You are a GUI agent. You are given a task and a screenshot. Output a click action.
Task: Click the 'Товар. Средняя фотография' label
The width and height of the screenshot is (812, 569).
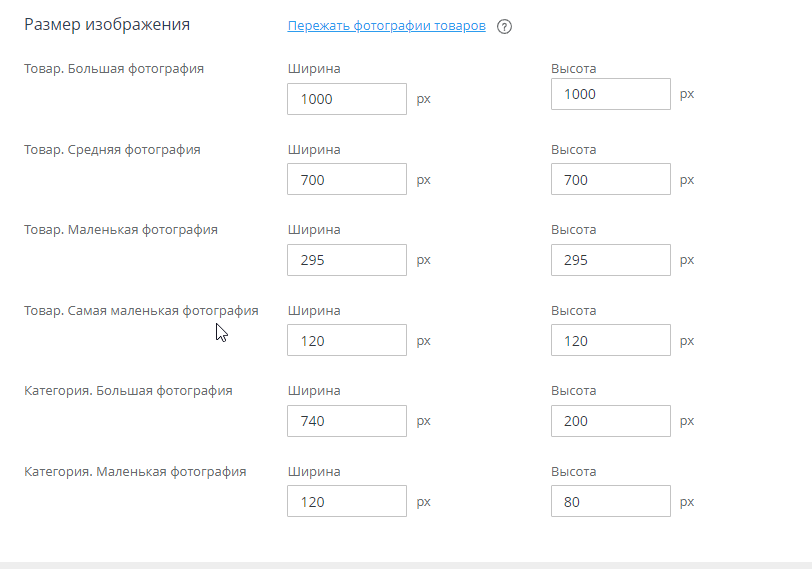tap(112, 150)
